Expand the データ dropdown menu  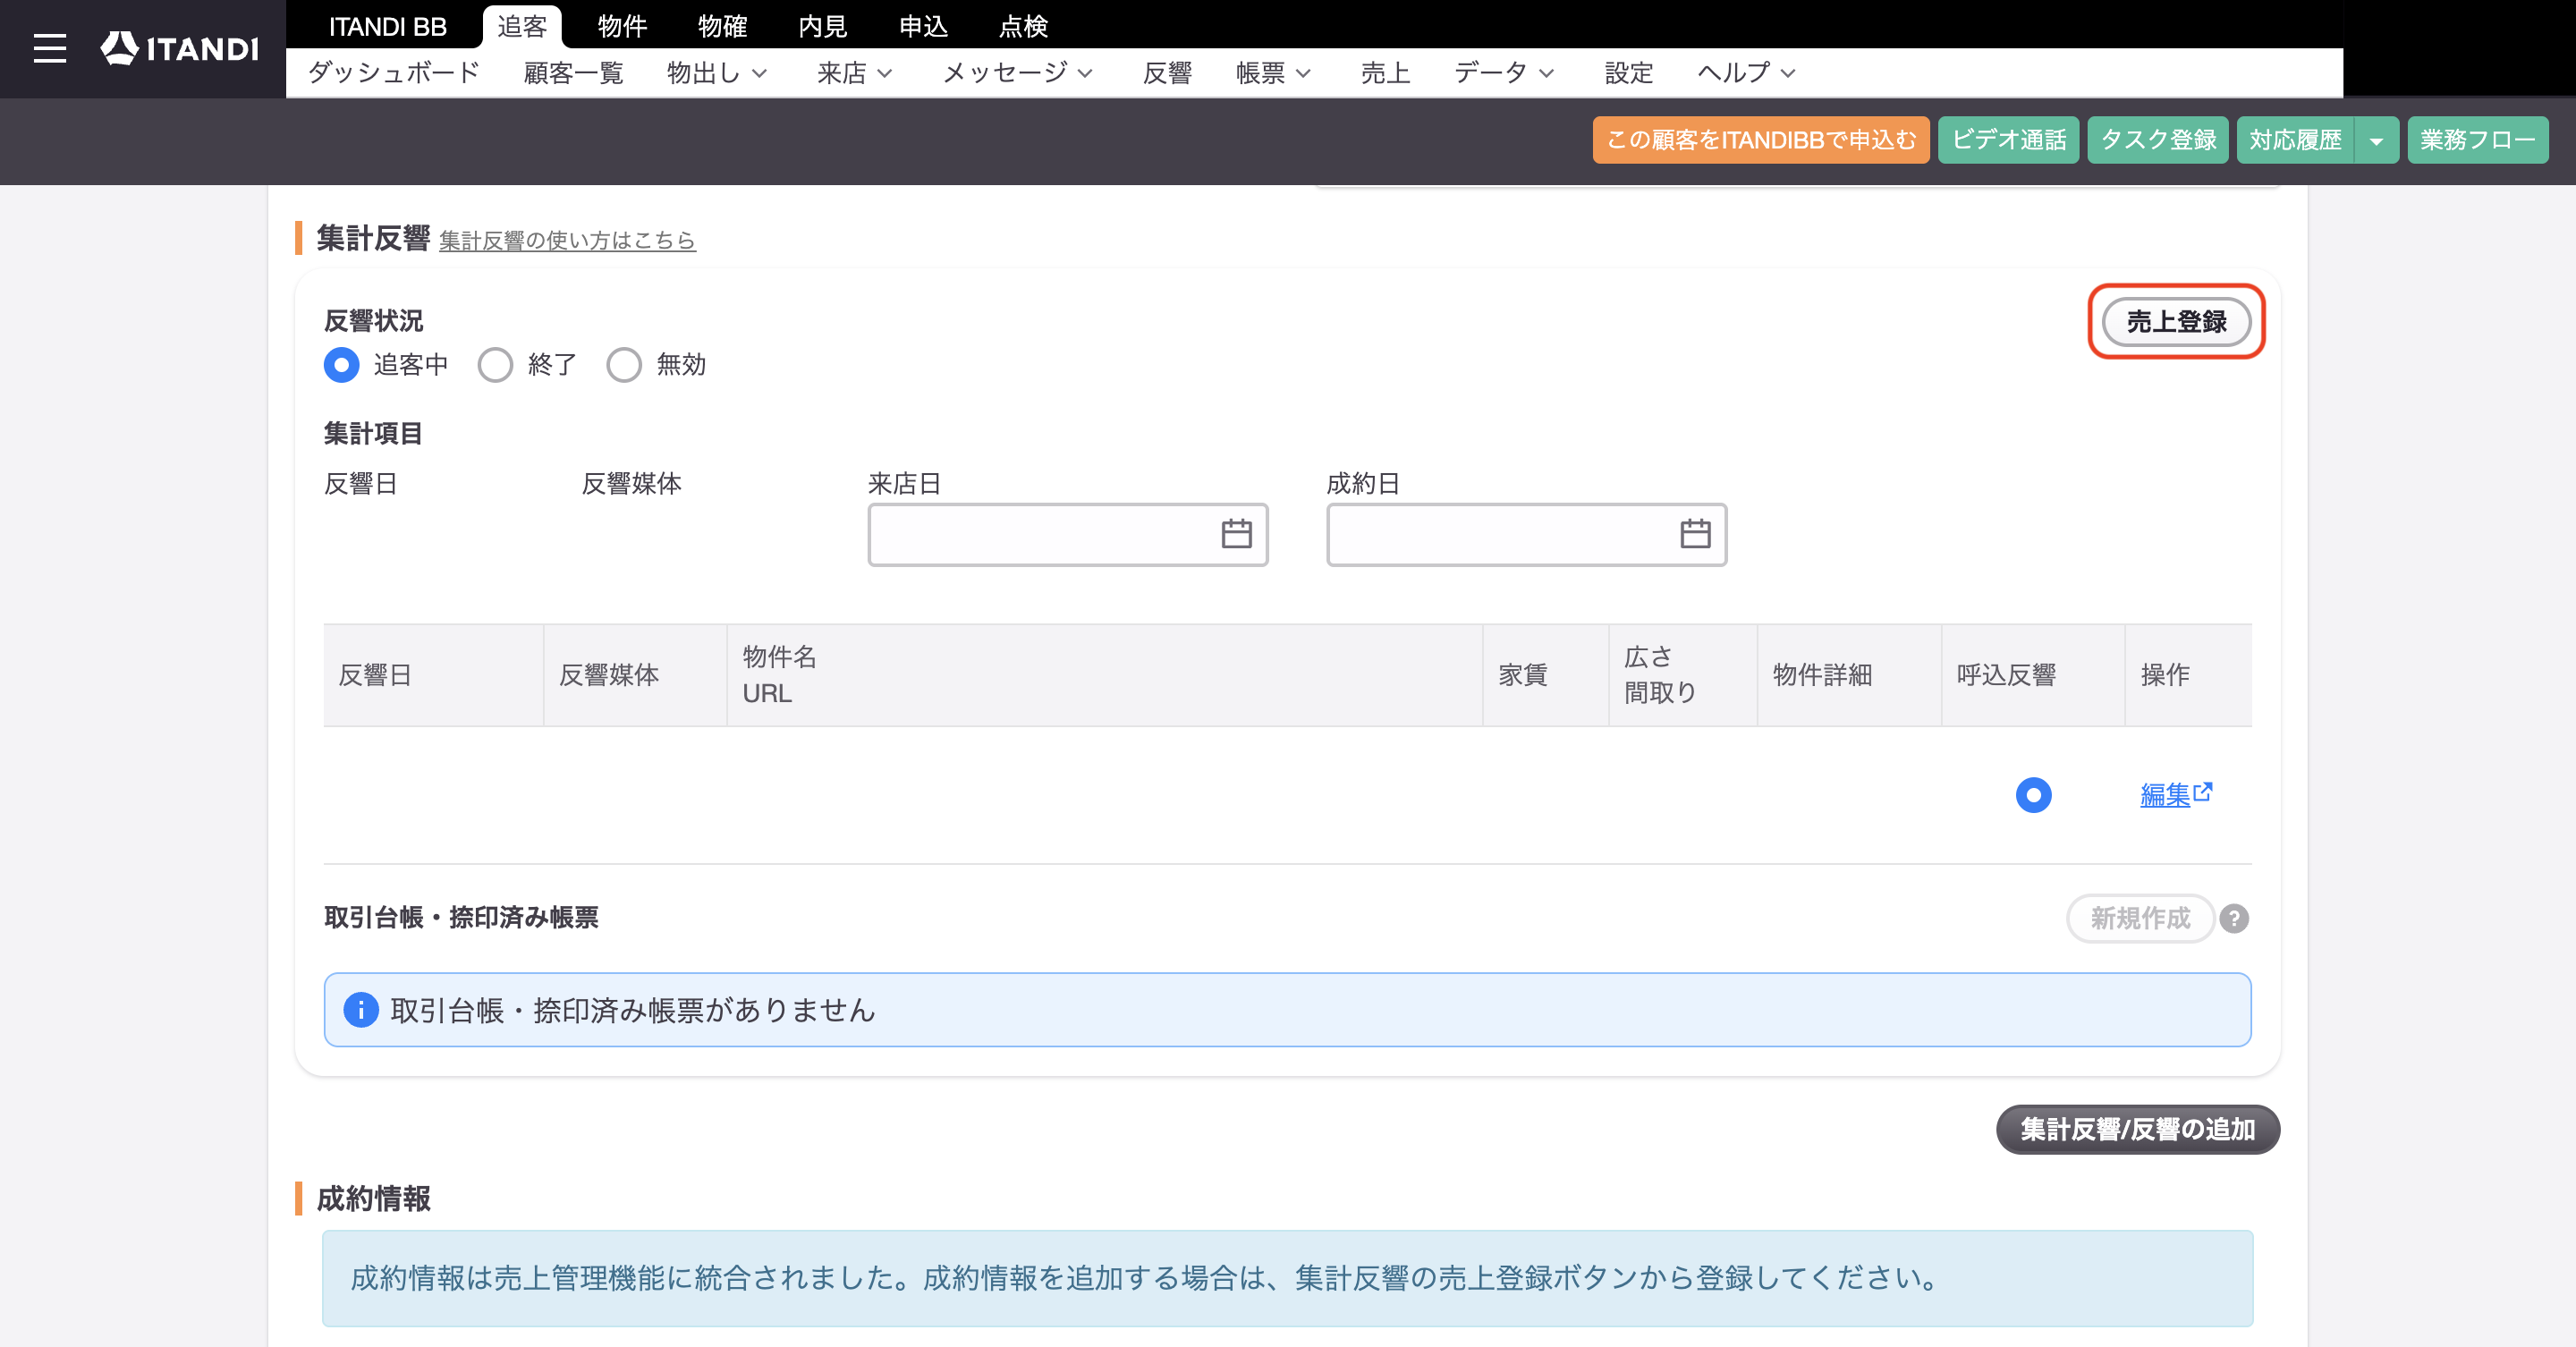[1504, 73]
